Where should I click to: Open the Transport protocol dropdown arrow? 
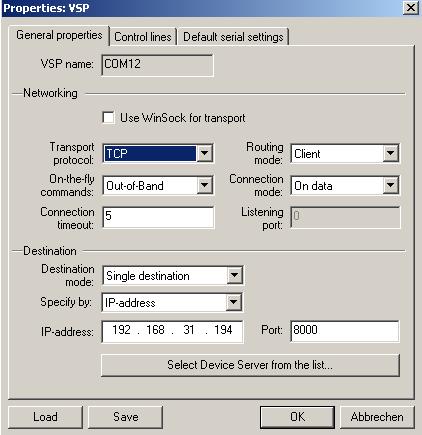point(205,153)
